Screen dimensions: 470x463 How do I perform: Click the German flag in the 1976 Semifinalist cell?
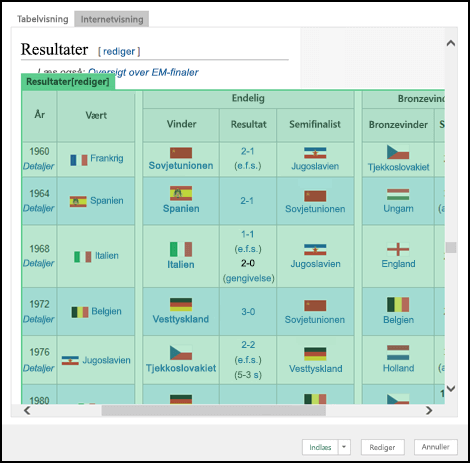click(x=315, y=354)
